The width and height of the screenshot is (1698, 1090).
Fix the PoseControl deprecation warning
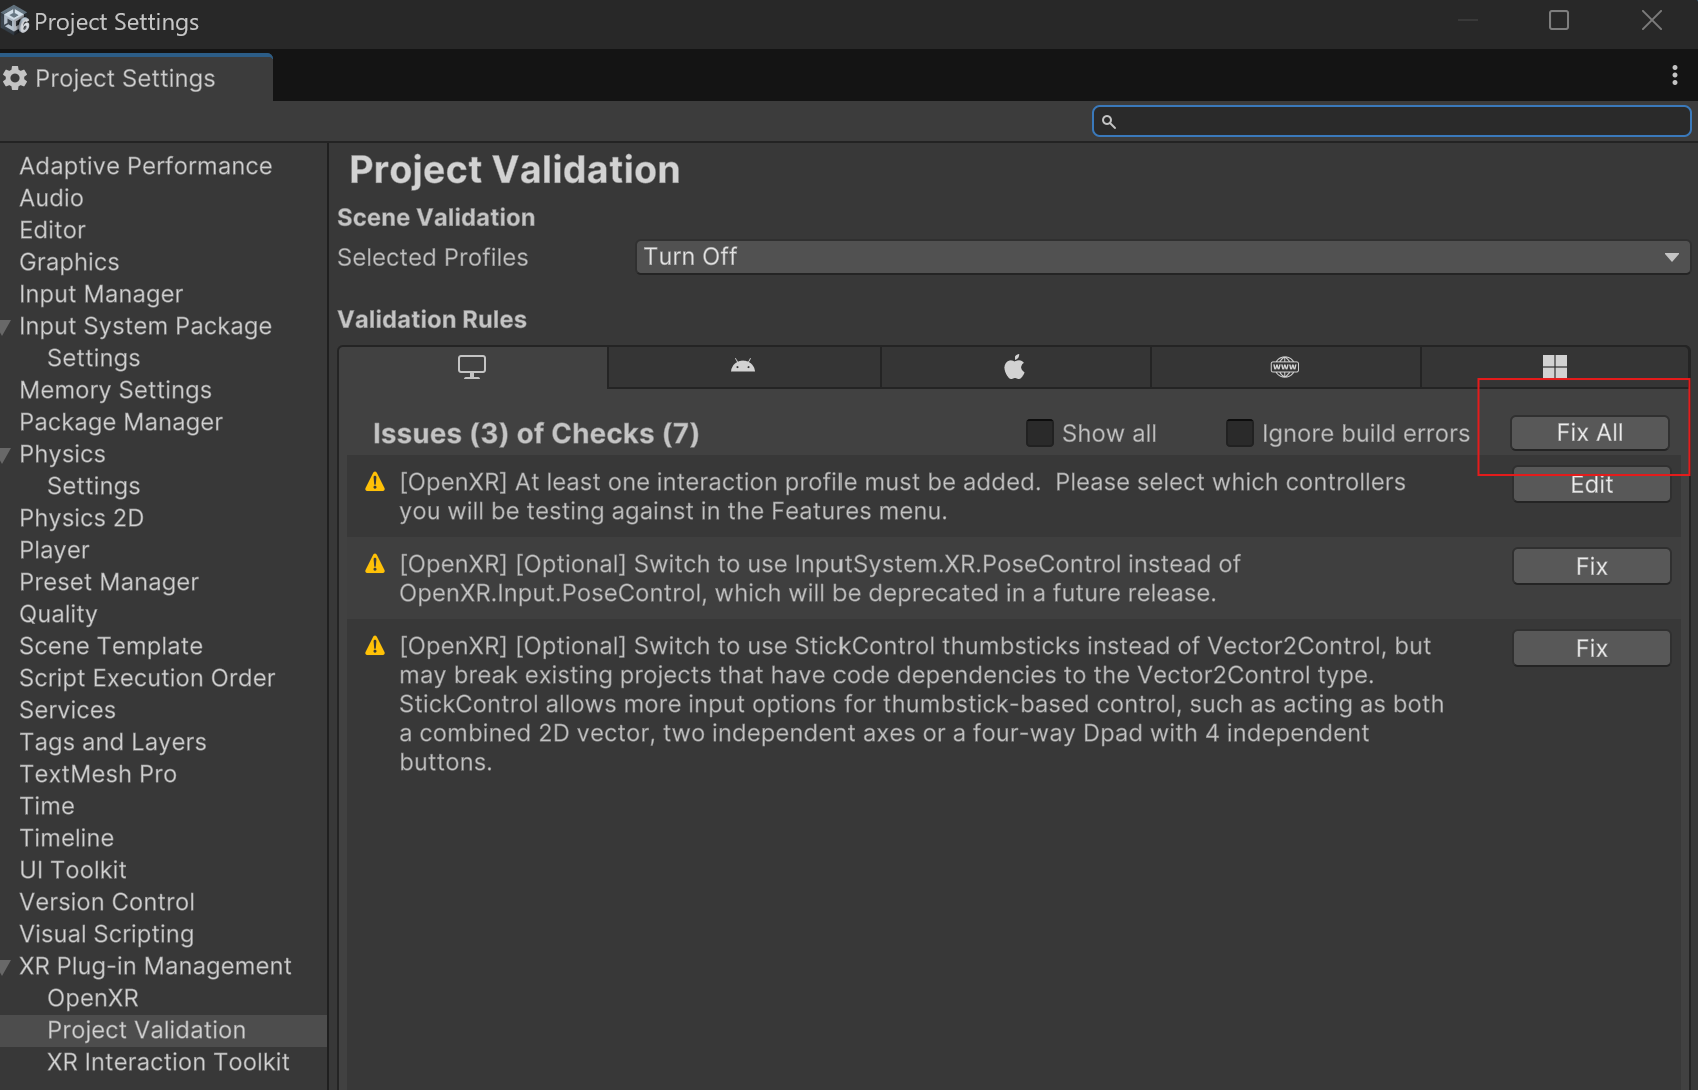pyautogui.click(x=1591, y=566)
